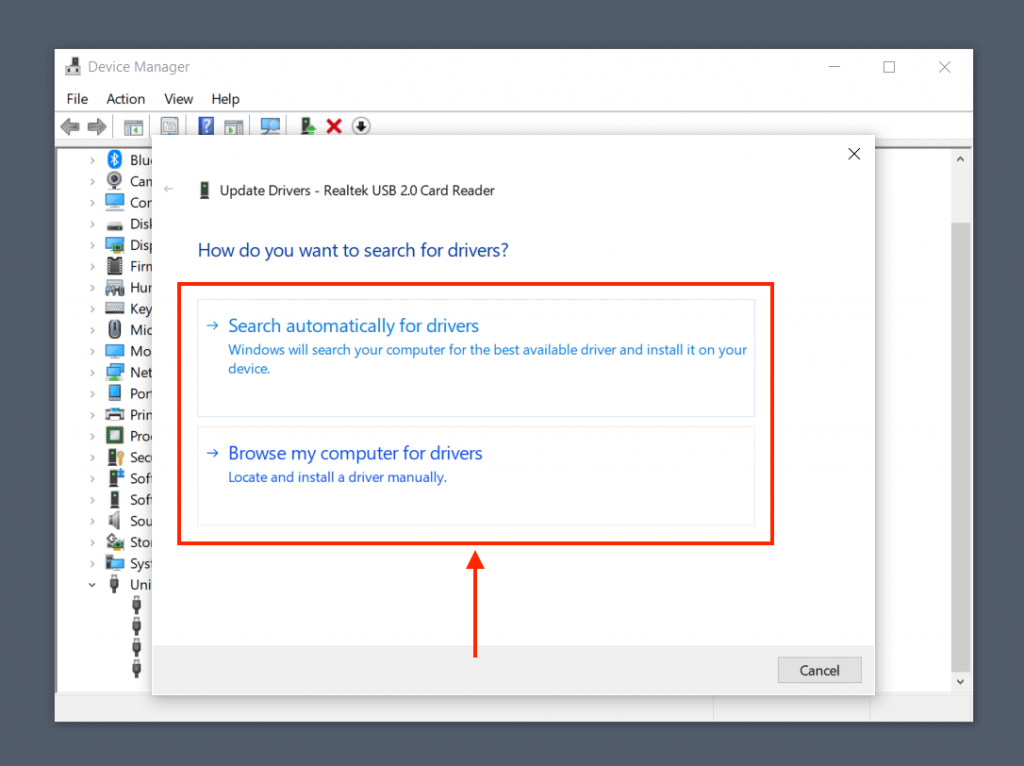Viewport: 1024px width, 766px height.
Task: Open the File menu
Action: [77, 99]
